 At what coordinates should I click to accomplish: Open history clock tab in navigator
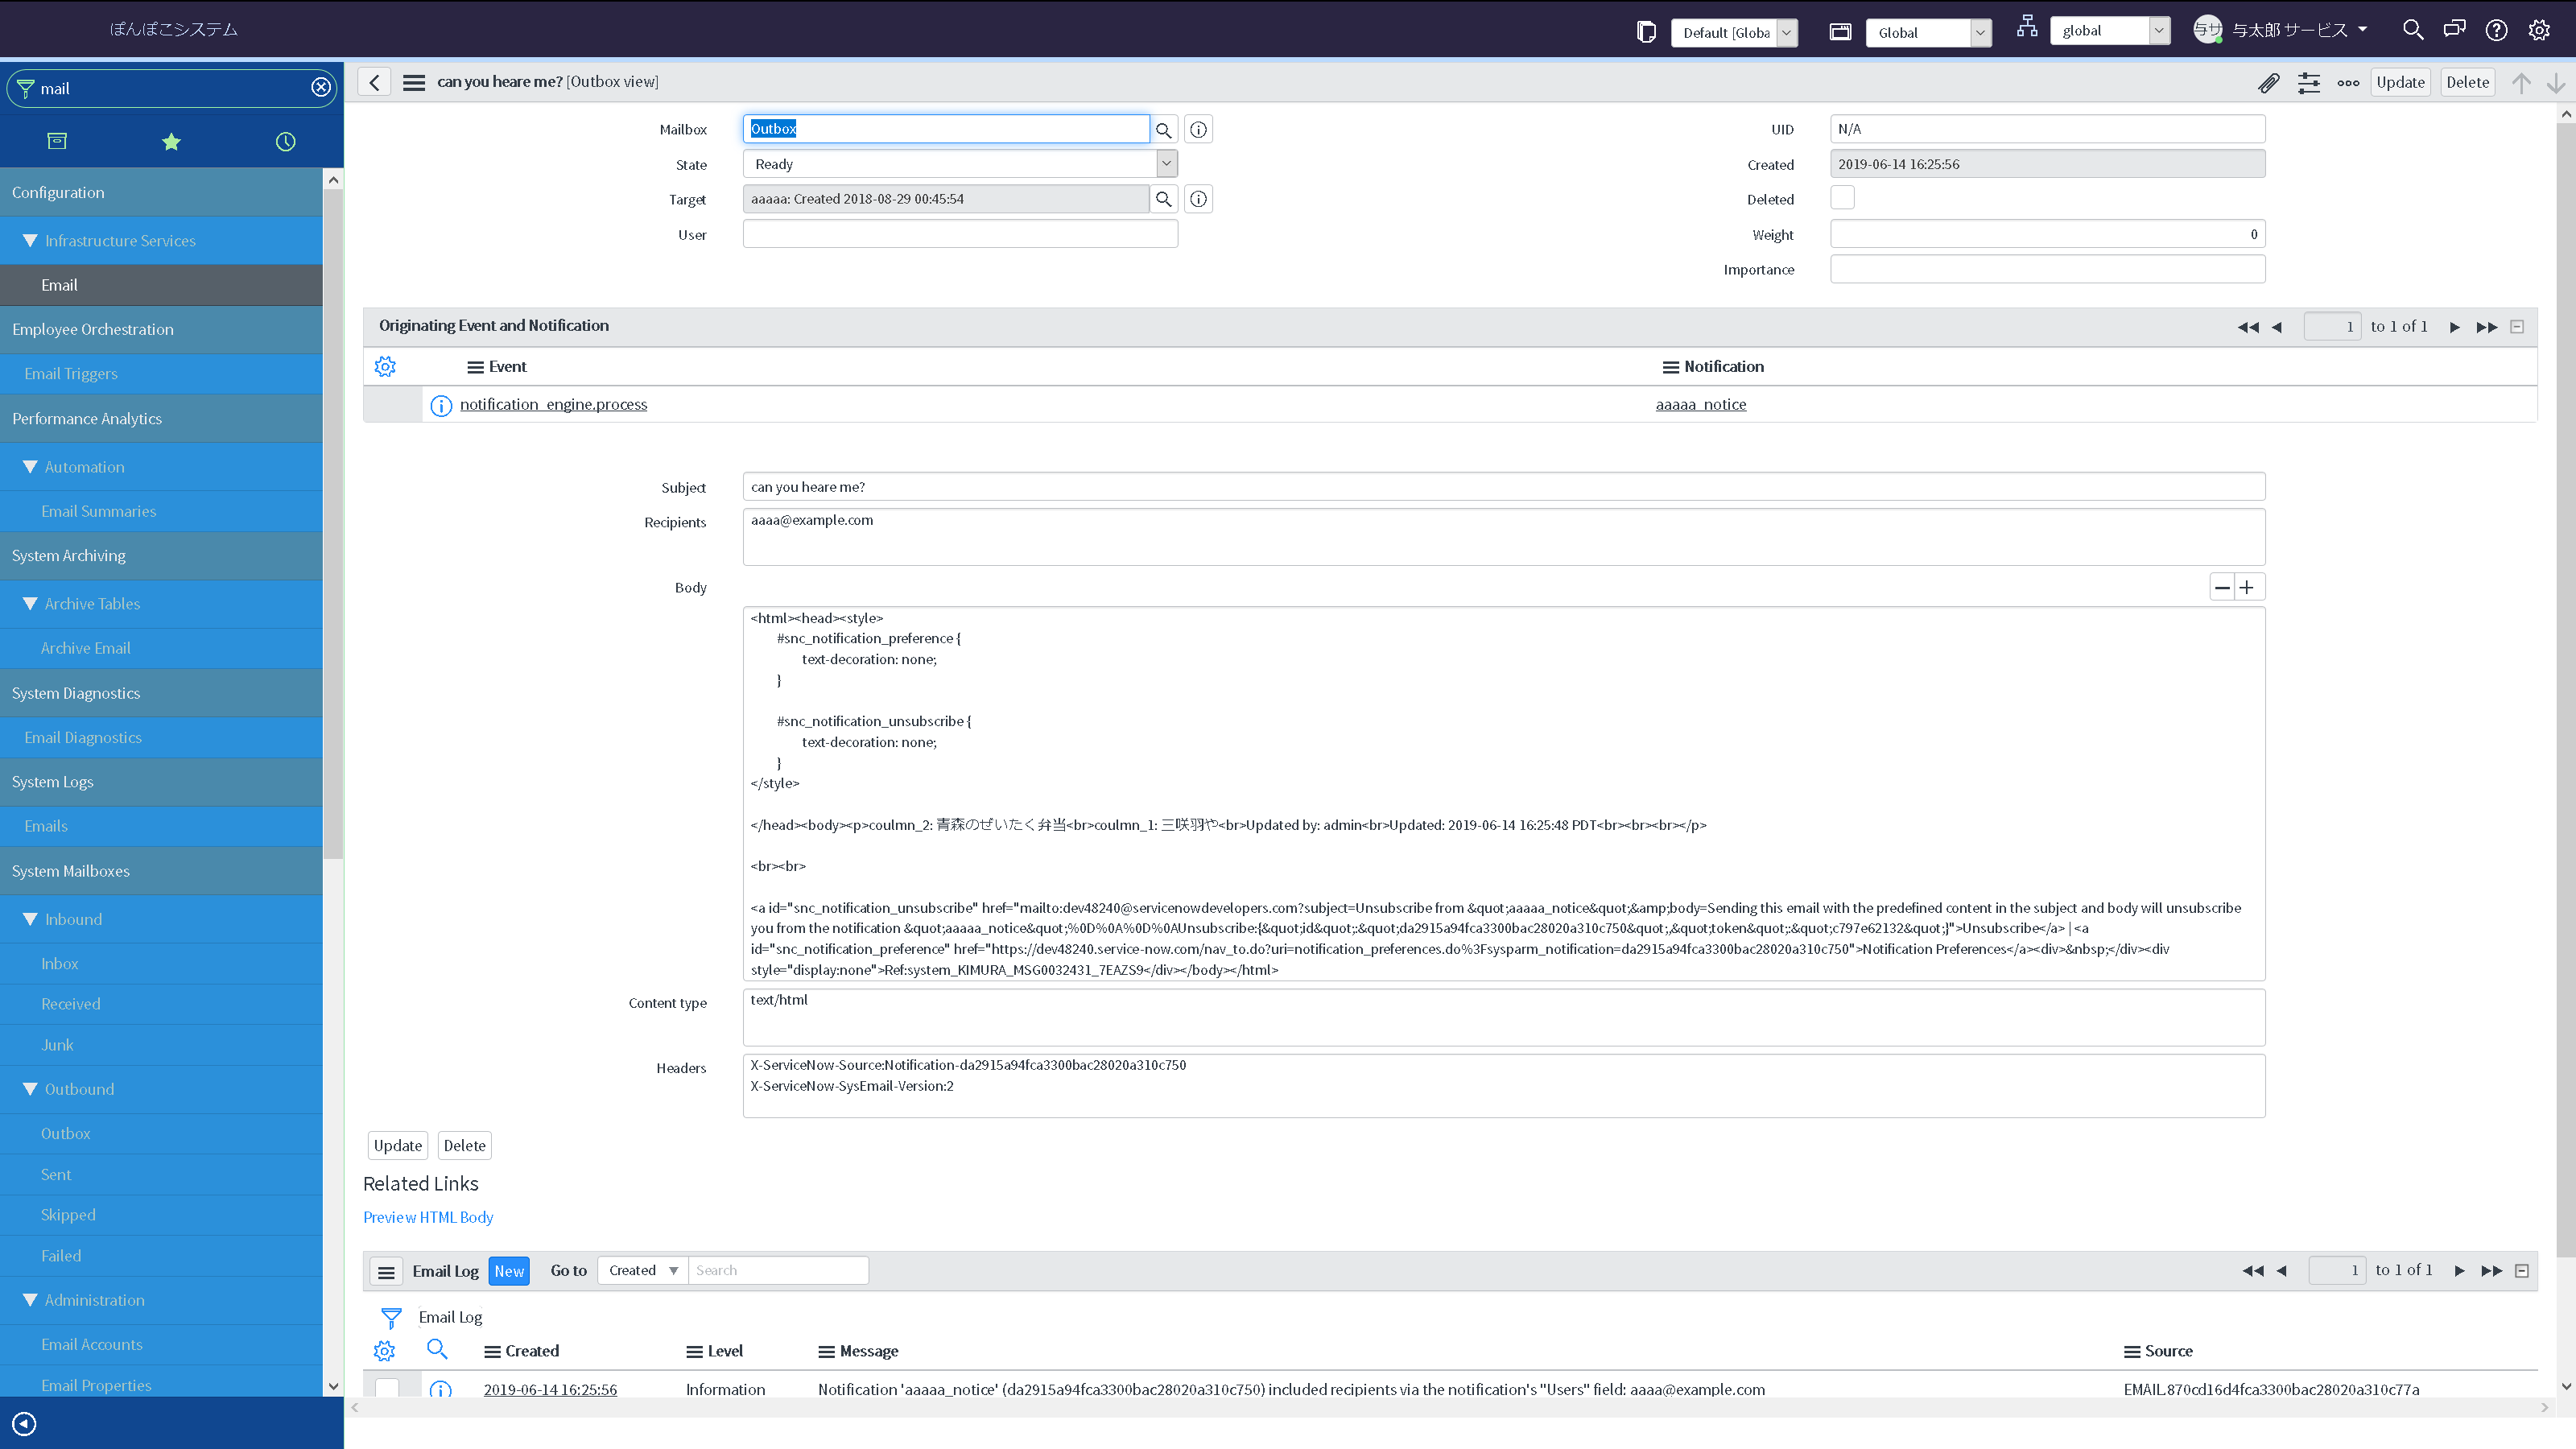(x=286, y=142)
